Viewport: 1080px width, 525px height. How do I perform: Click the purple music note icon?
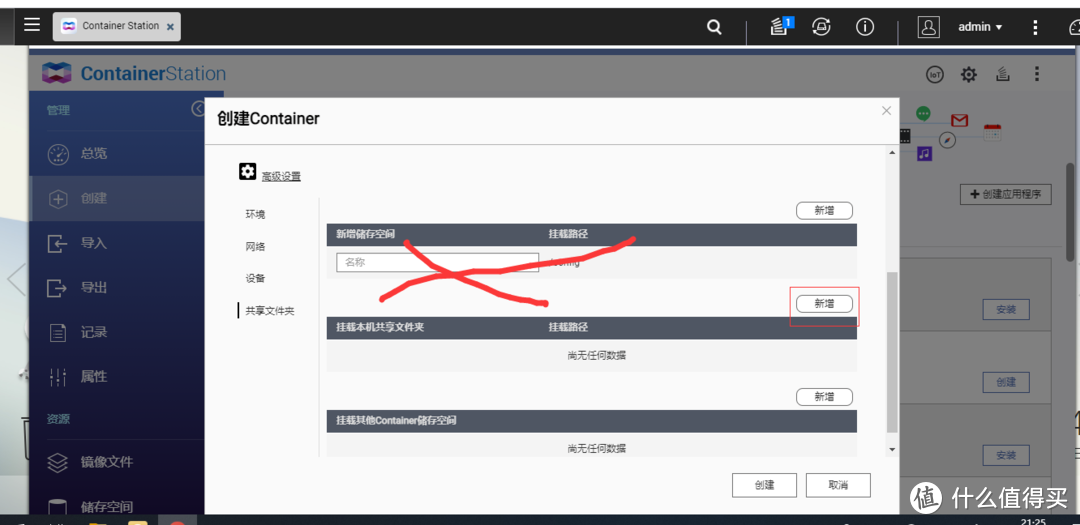(x=924, y=154)
